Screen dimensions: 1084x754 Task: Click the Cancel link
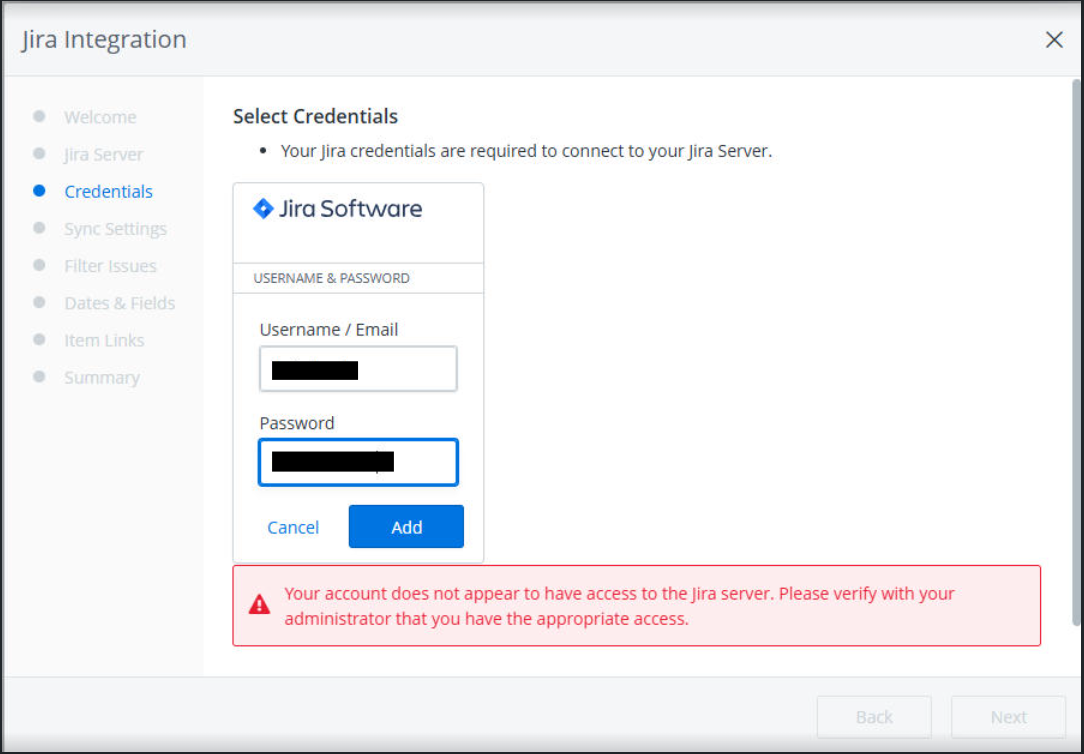point(293,527)
